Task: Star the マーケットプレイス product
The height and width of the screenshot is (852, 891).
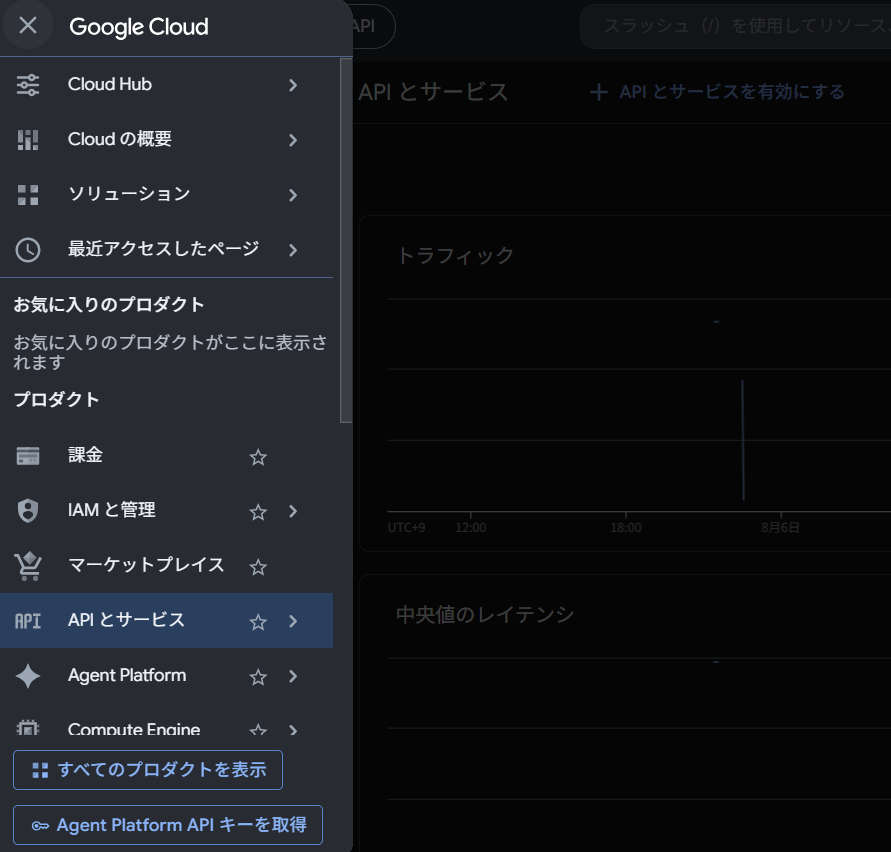Action: click(258, 567)
